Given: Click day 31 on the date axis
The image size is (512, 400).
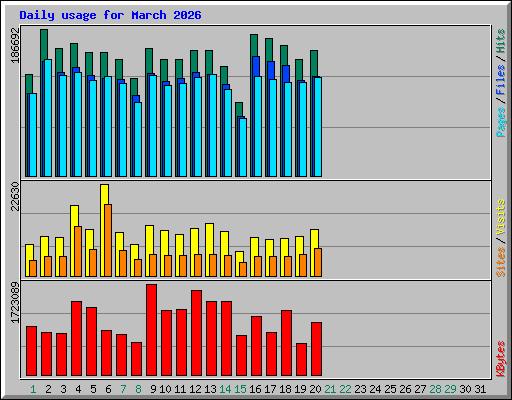Looking at the screenshot, I should coord(480,389).
